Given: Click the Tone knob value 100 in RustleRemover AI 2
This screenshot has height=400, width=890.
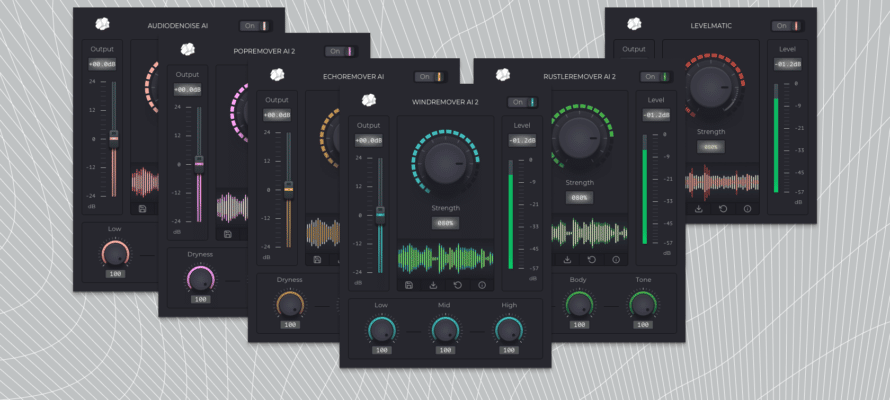Looking at the screenshot, I should (643, 325).
